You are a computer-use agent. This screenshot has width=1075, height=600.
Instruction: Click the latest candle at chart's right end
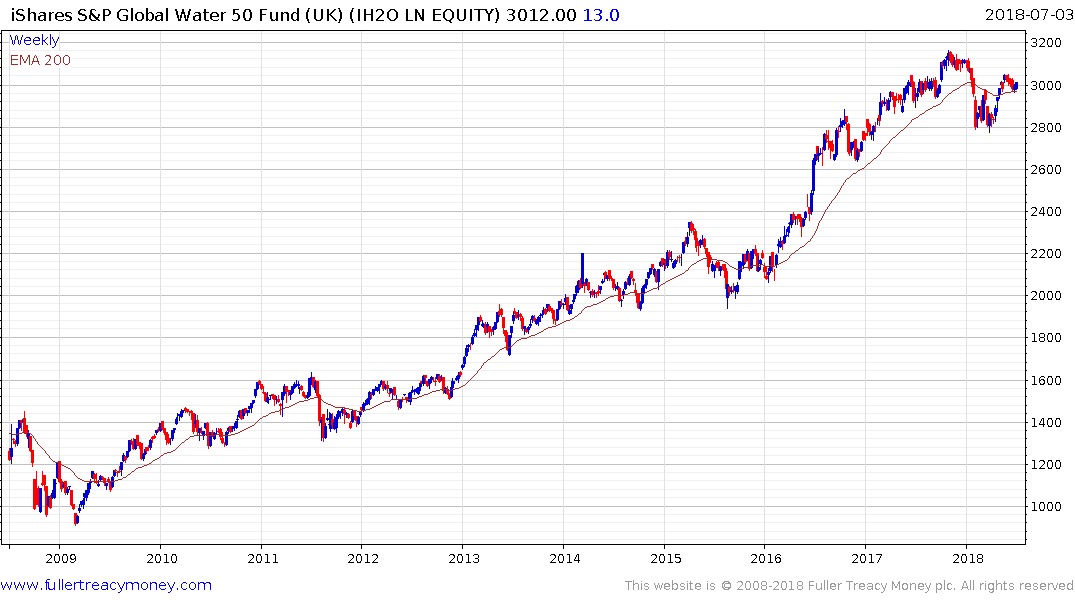pos(1015,86)
